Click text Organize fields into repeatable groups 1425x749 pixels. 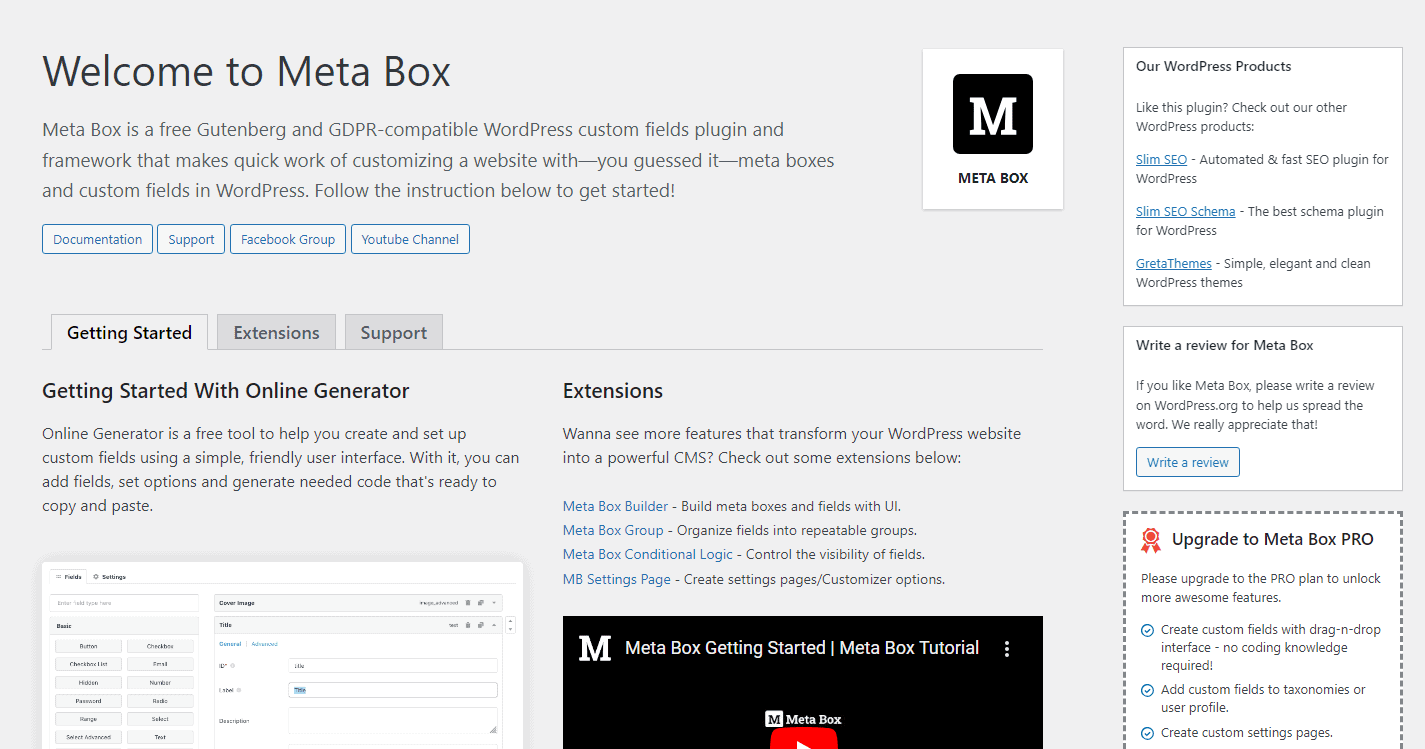797,530
